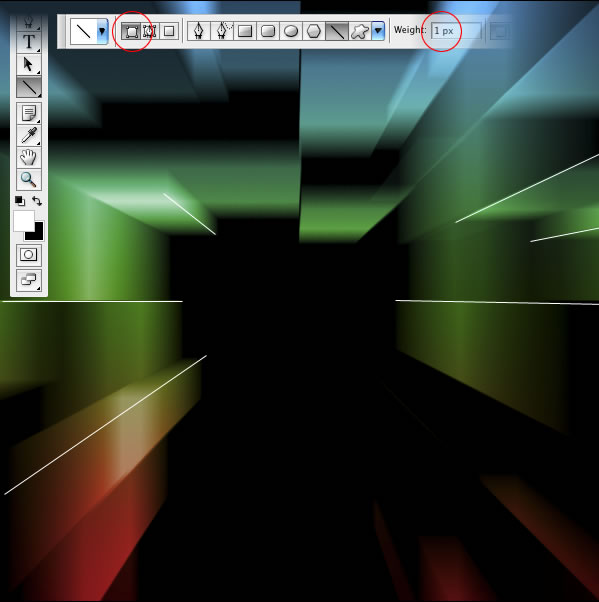
Task: Select the Notes tool
Action: click(29, 113)
